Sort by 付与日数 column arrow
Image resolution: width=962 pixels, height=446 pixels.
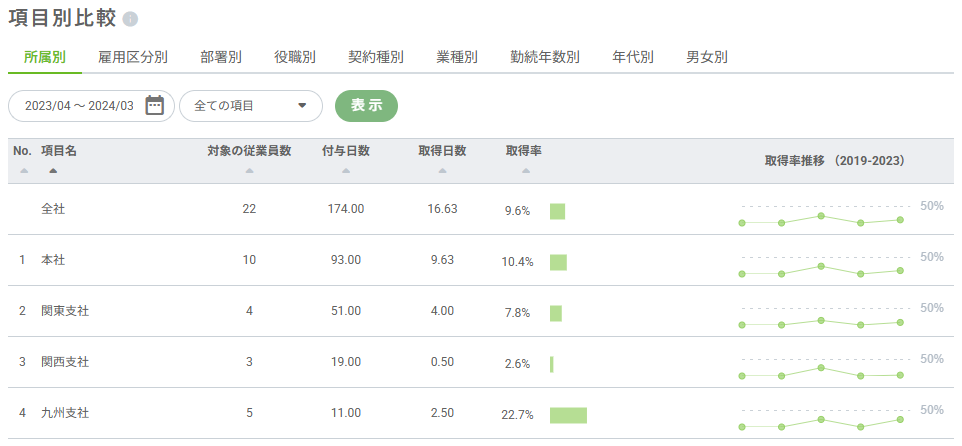click(x=346, y=171)
